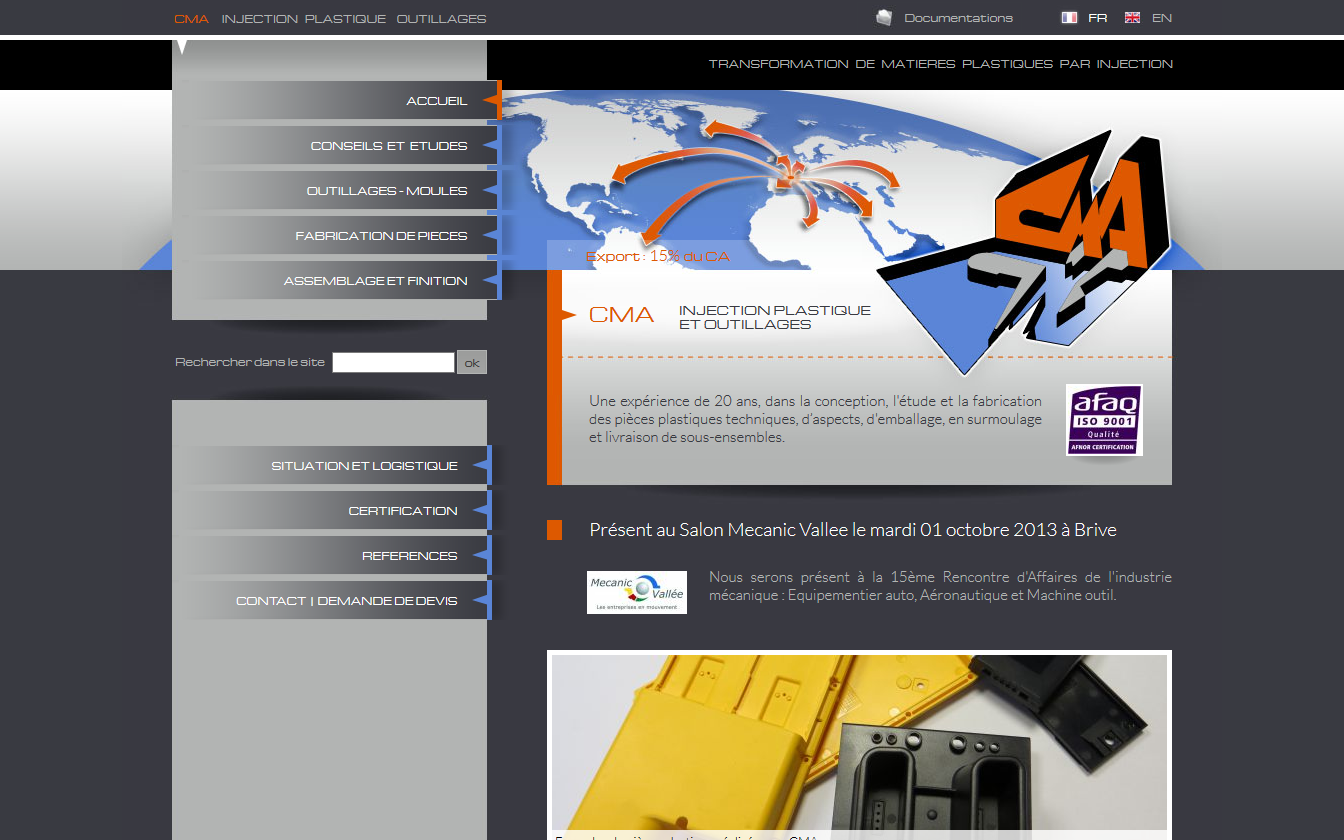This screenshot has height=840, width=1344.
Task: Click TRANSFORMATION DE MATIERES PLASTIQUES PAR INJECTION tagline
Action: pos(941,63)
